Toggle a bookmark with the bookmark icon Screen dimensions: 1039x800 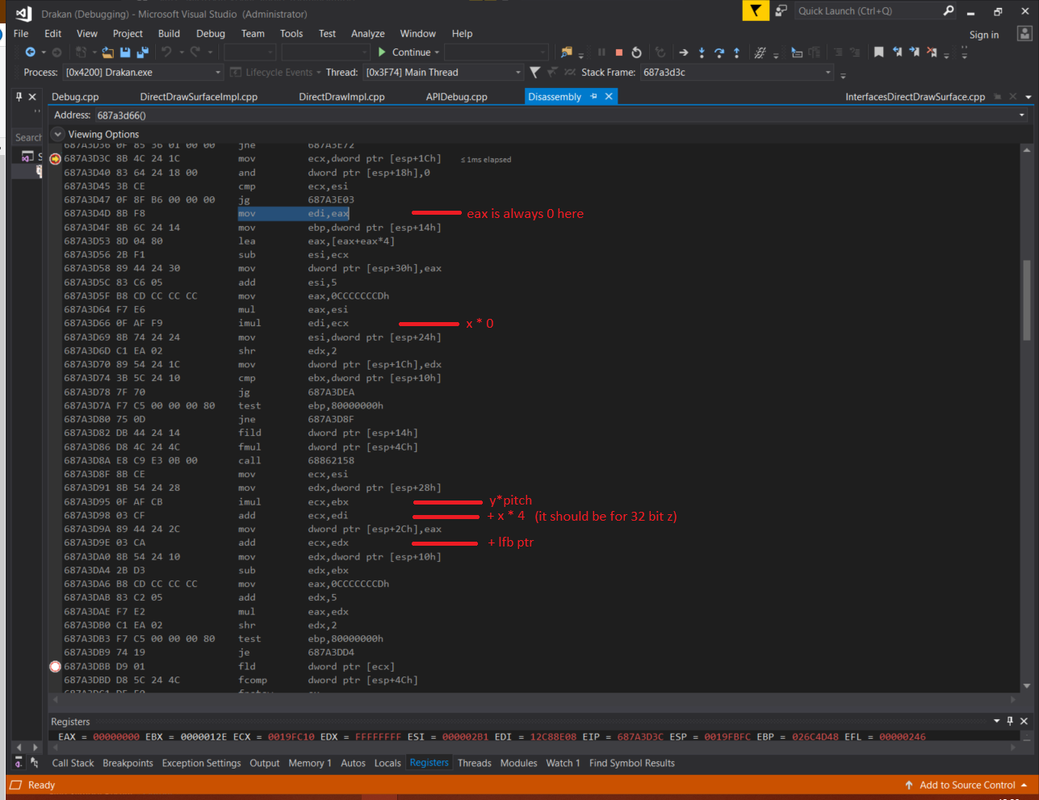click(x=879, y=52)
